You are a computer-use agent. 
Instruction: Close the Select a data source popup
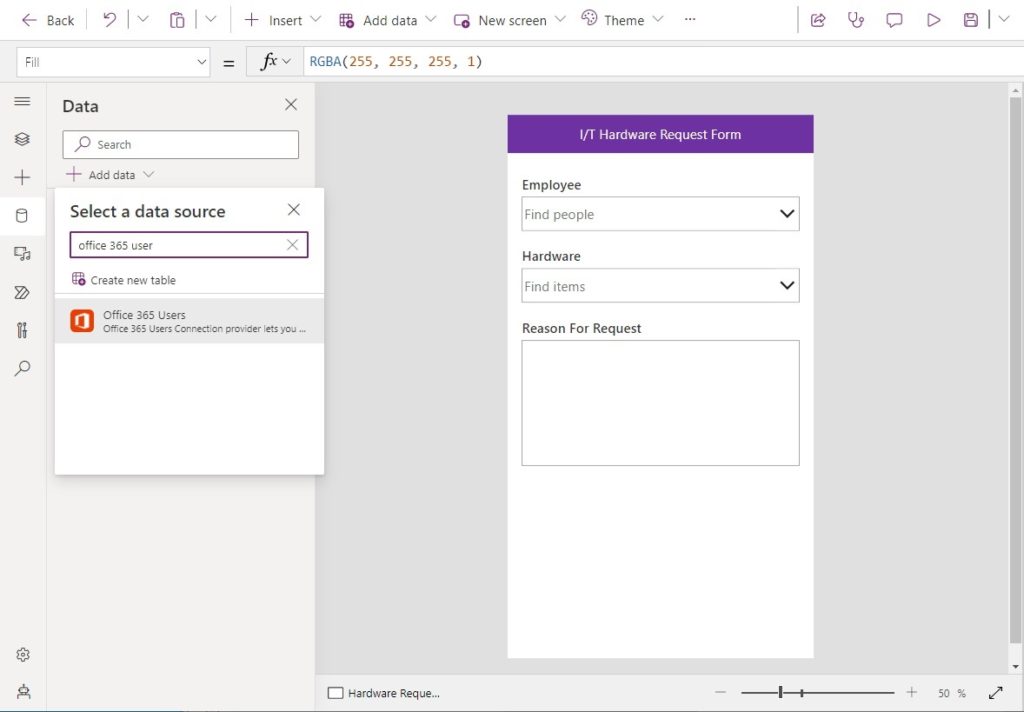294,210
